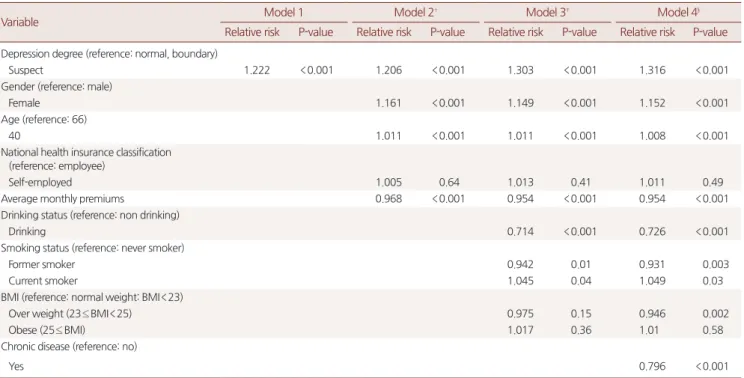Select relative risk value 0.946
The width and height of the screenshot is (744, 378).
pos(652,314)
